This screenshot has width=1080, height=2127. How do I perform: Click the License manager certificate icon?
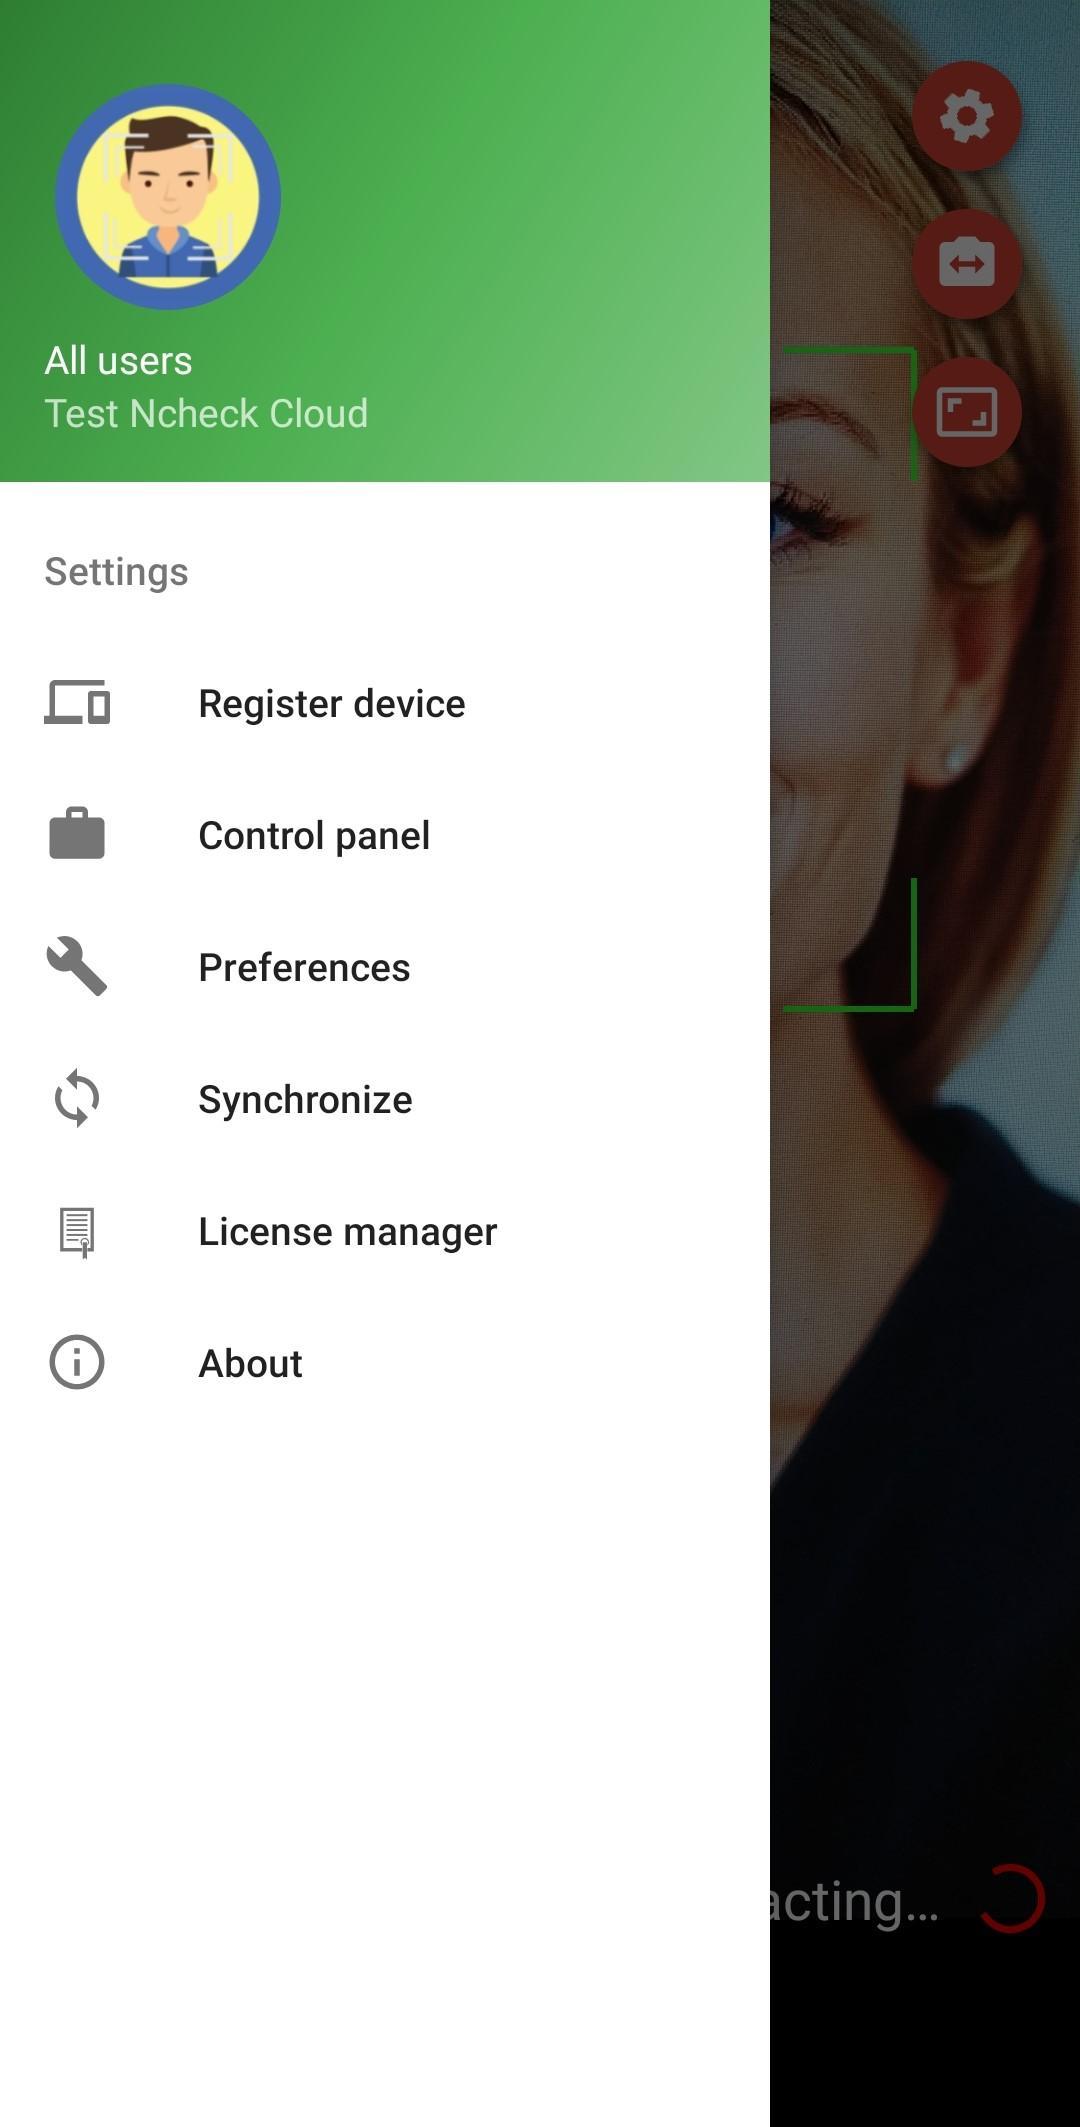(x=77, y=1232)
